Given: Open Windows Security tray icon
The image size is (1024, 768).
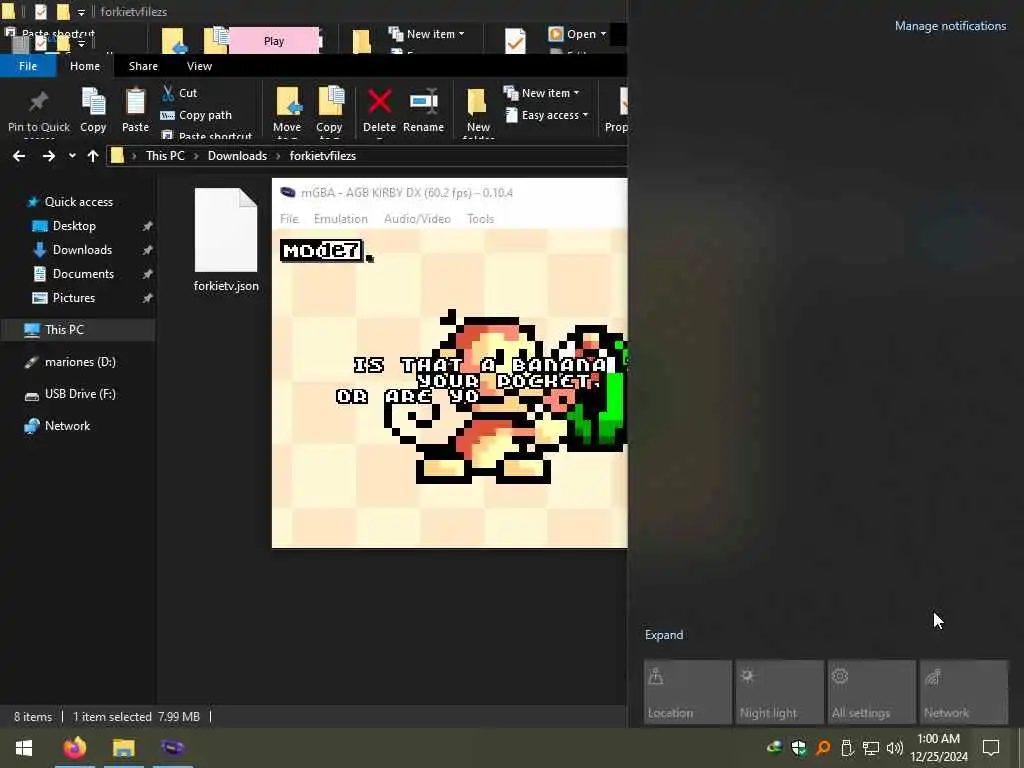Looking at the screenshot, I should tap(798, 748).
